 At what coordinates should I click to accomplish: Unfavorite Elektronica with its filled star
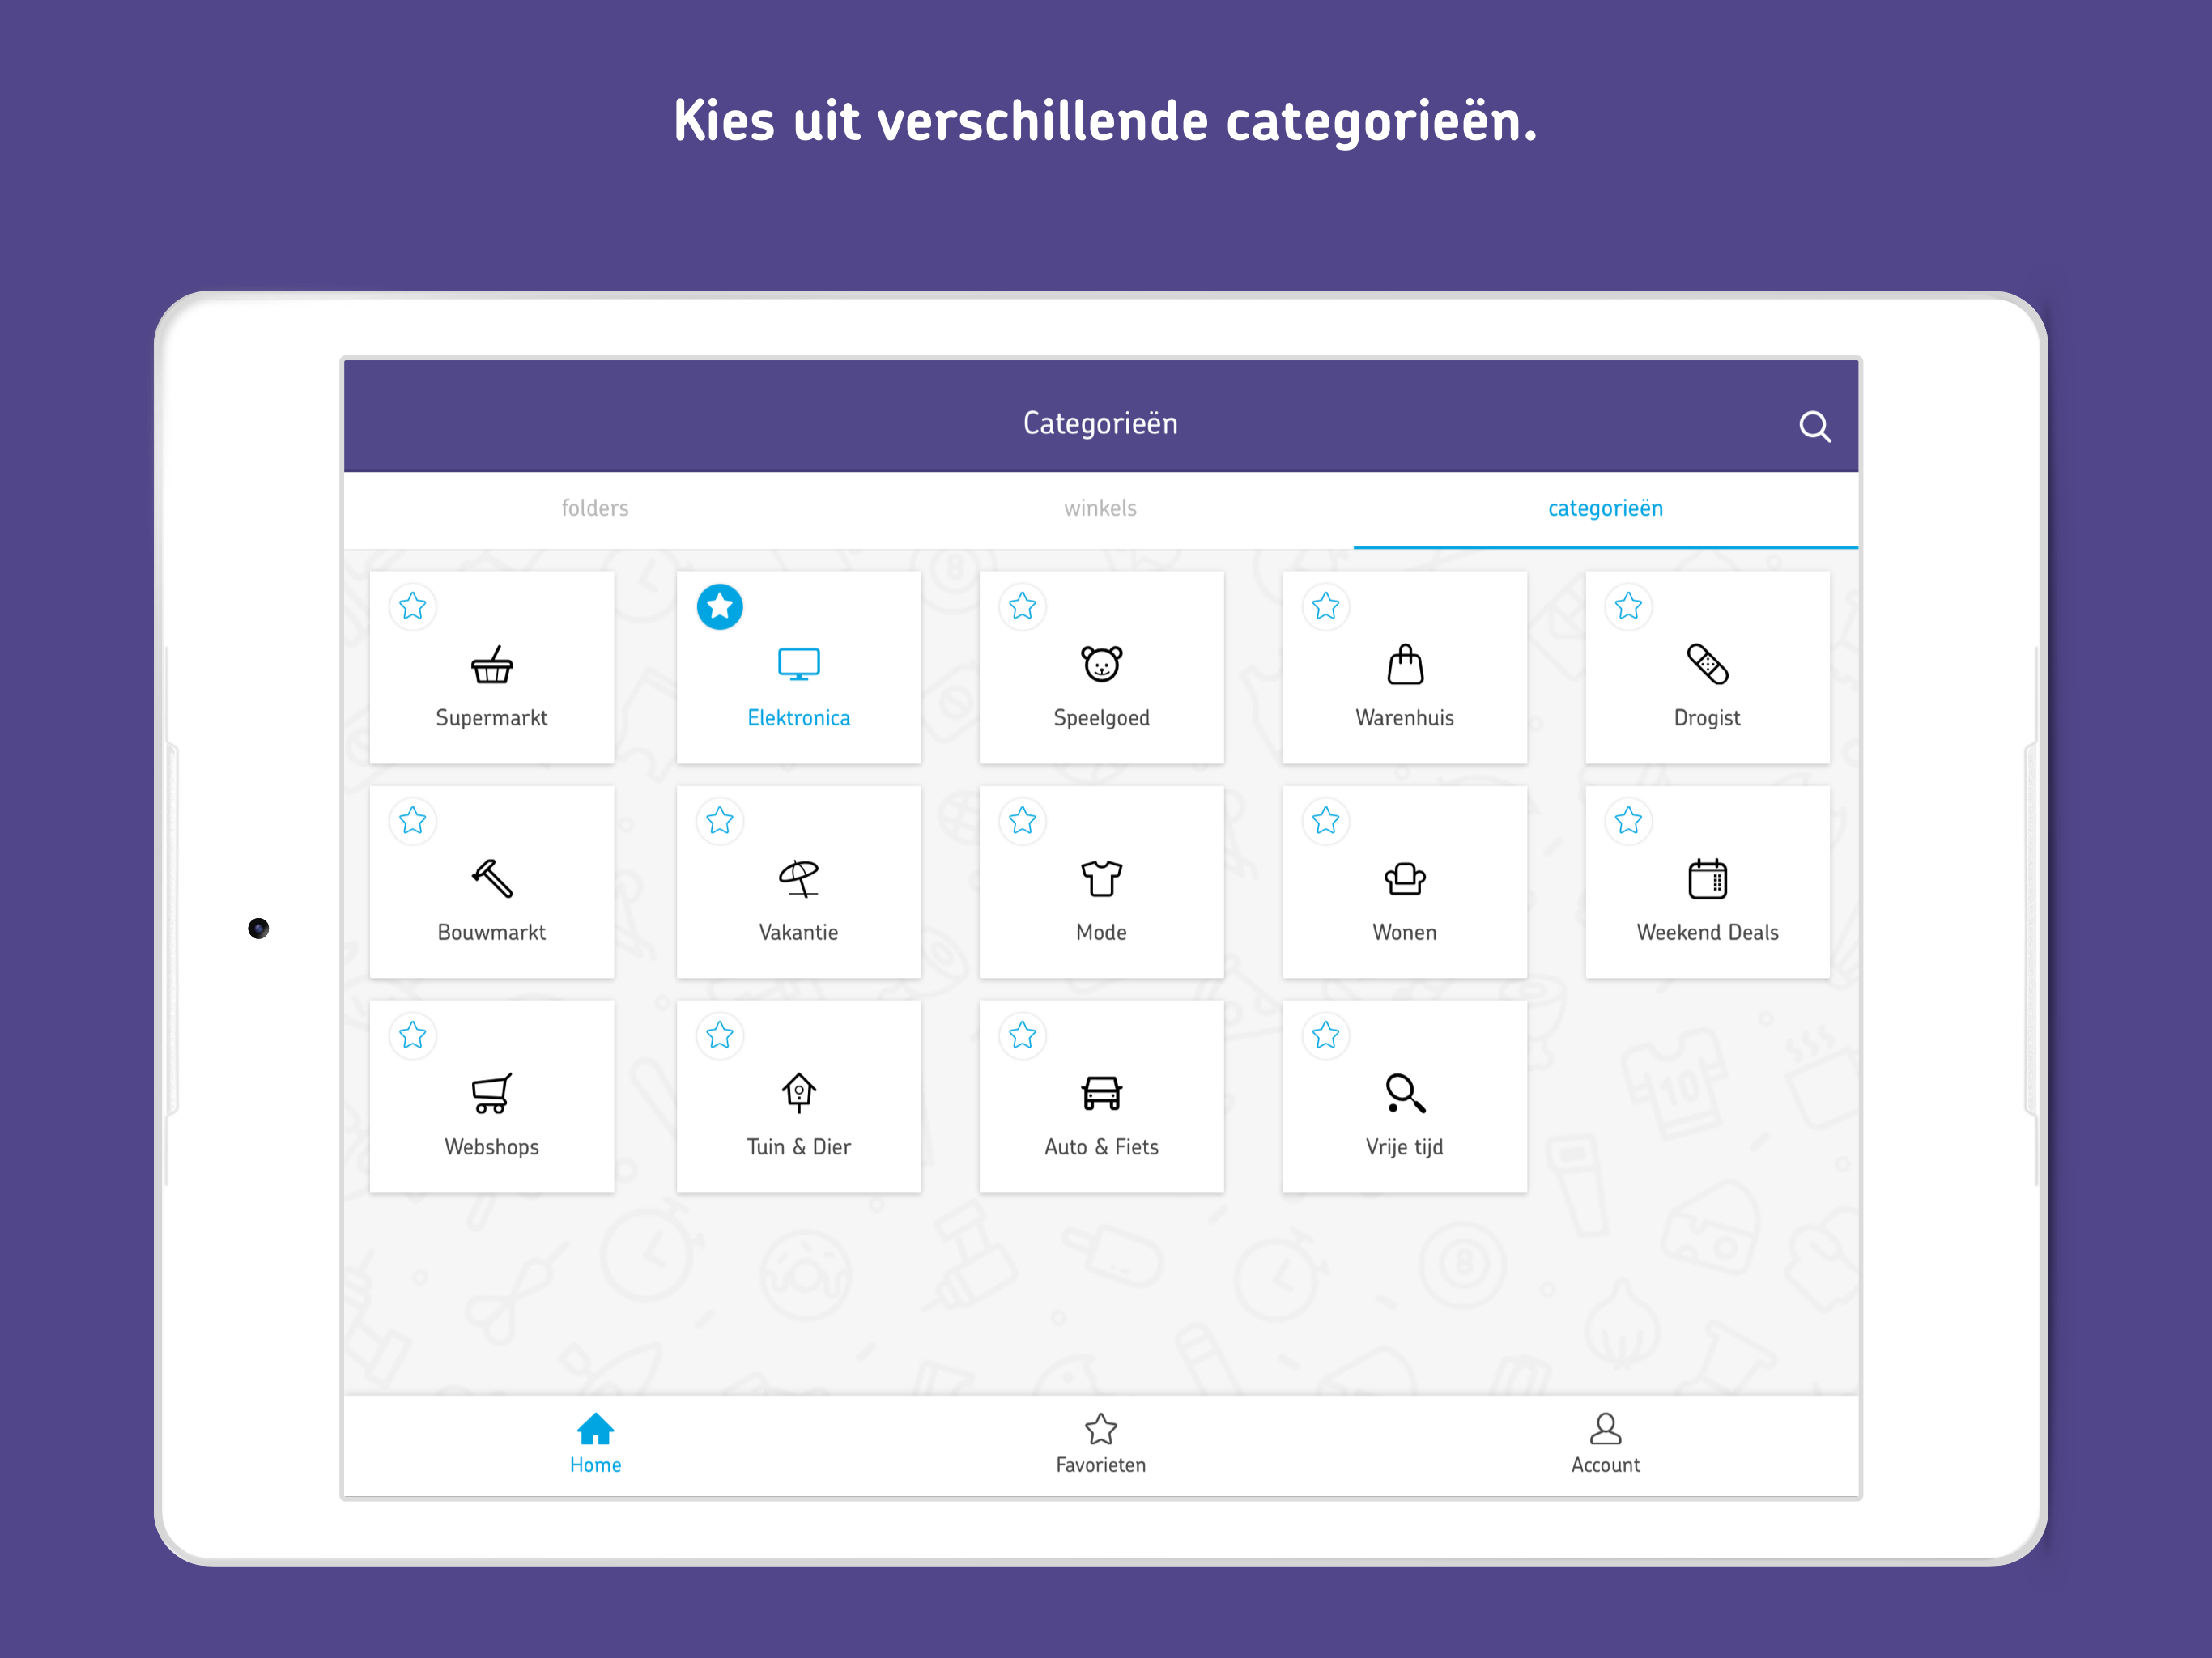[x=720, y=606]
